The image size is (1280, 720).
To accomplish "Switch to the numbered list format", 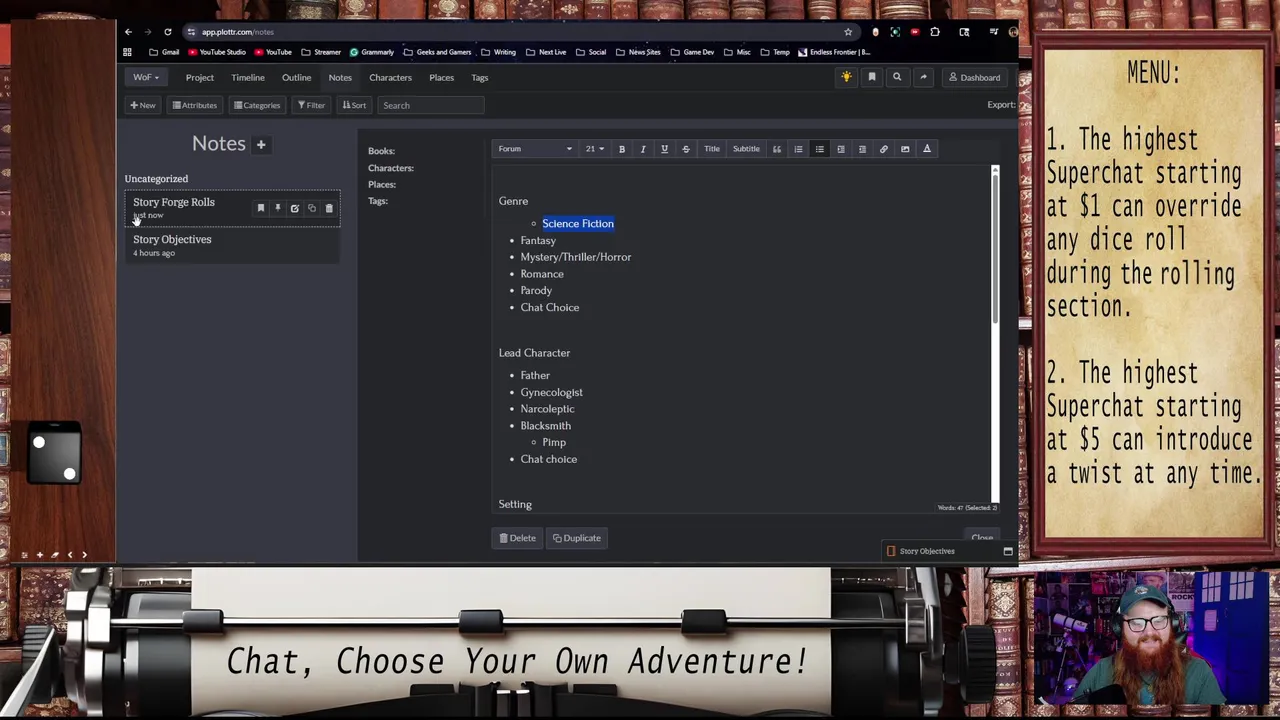I will 798,149.
